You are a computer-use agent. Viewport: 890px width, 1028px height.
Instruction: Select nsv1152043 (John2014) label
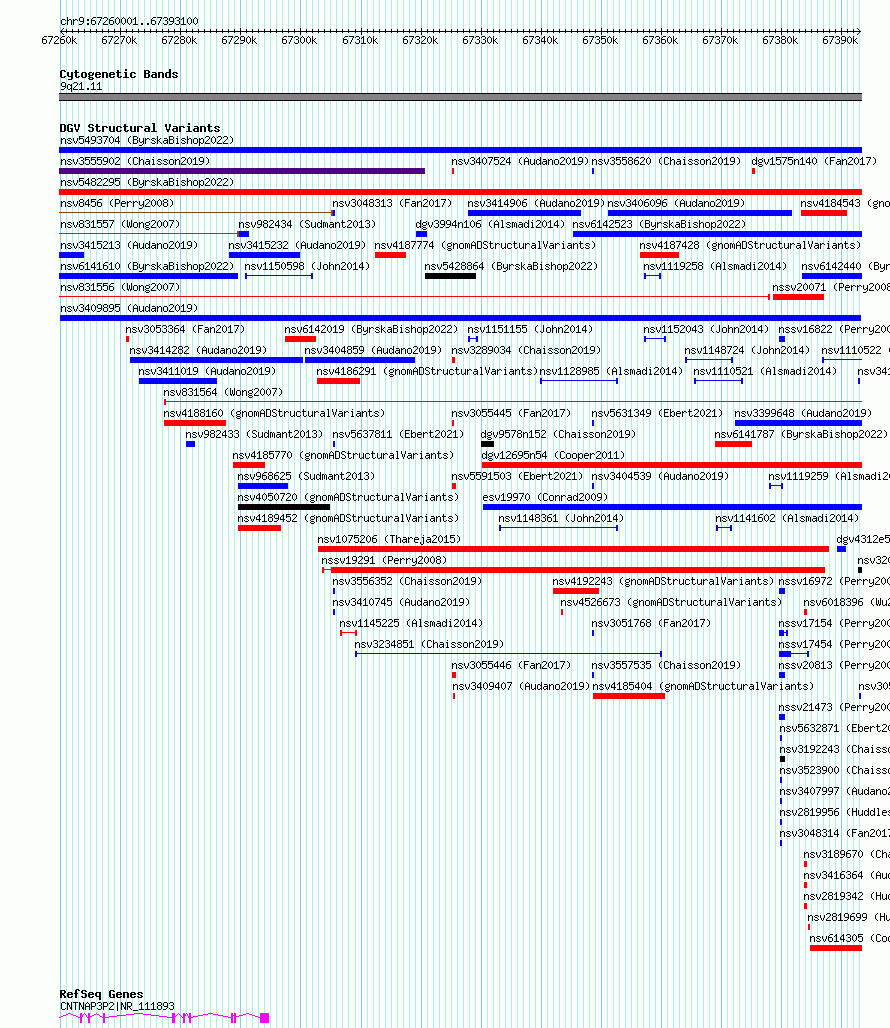pyautogui.click(x=706, y=329)
